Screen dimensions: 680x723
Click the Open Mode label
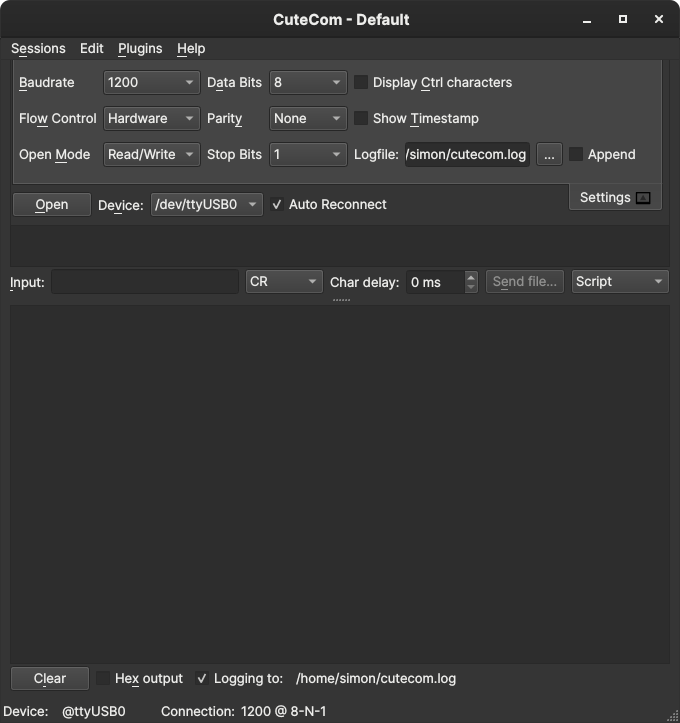[54, 154]
